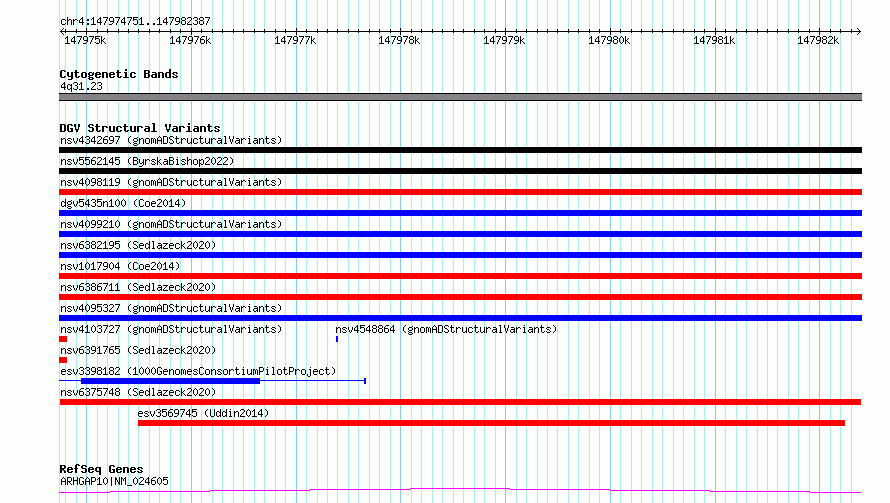Click the 147978k ruler tick label
The image size is (890, 503).
[x=400, y=40]
